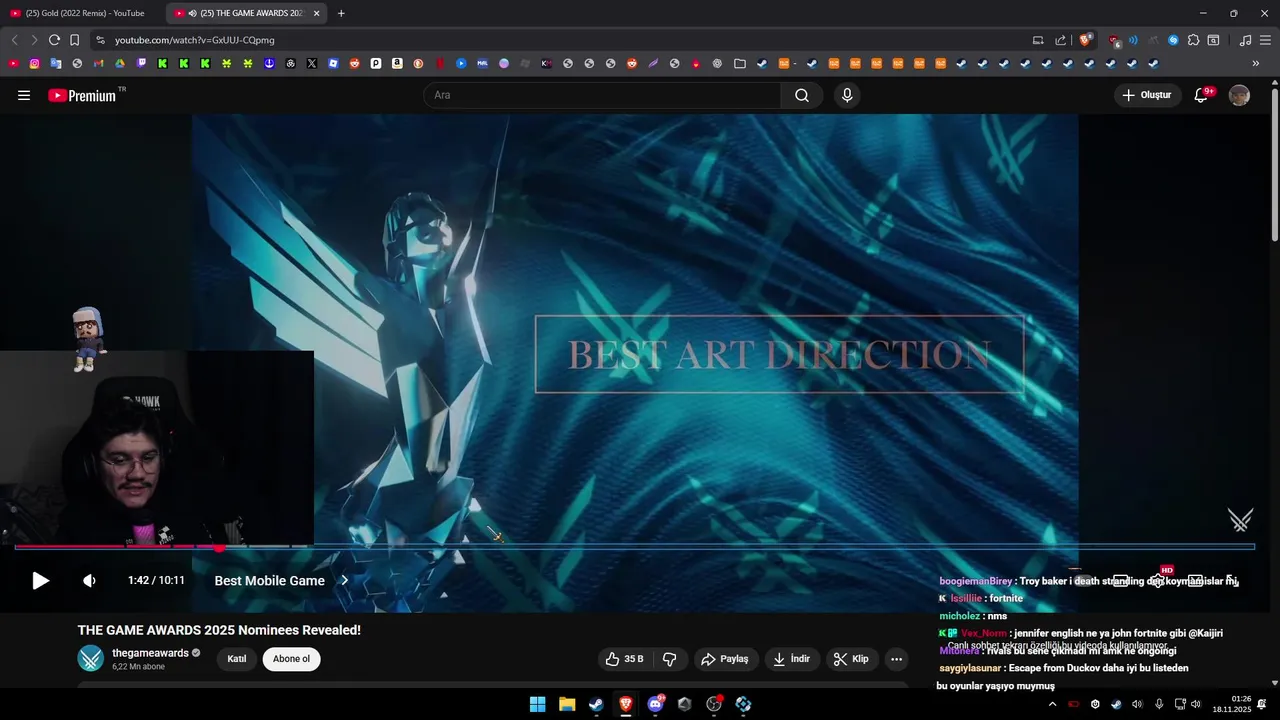Click chat username saygiylasunar

[970, 668]
